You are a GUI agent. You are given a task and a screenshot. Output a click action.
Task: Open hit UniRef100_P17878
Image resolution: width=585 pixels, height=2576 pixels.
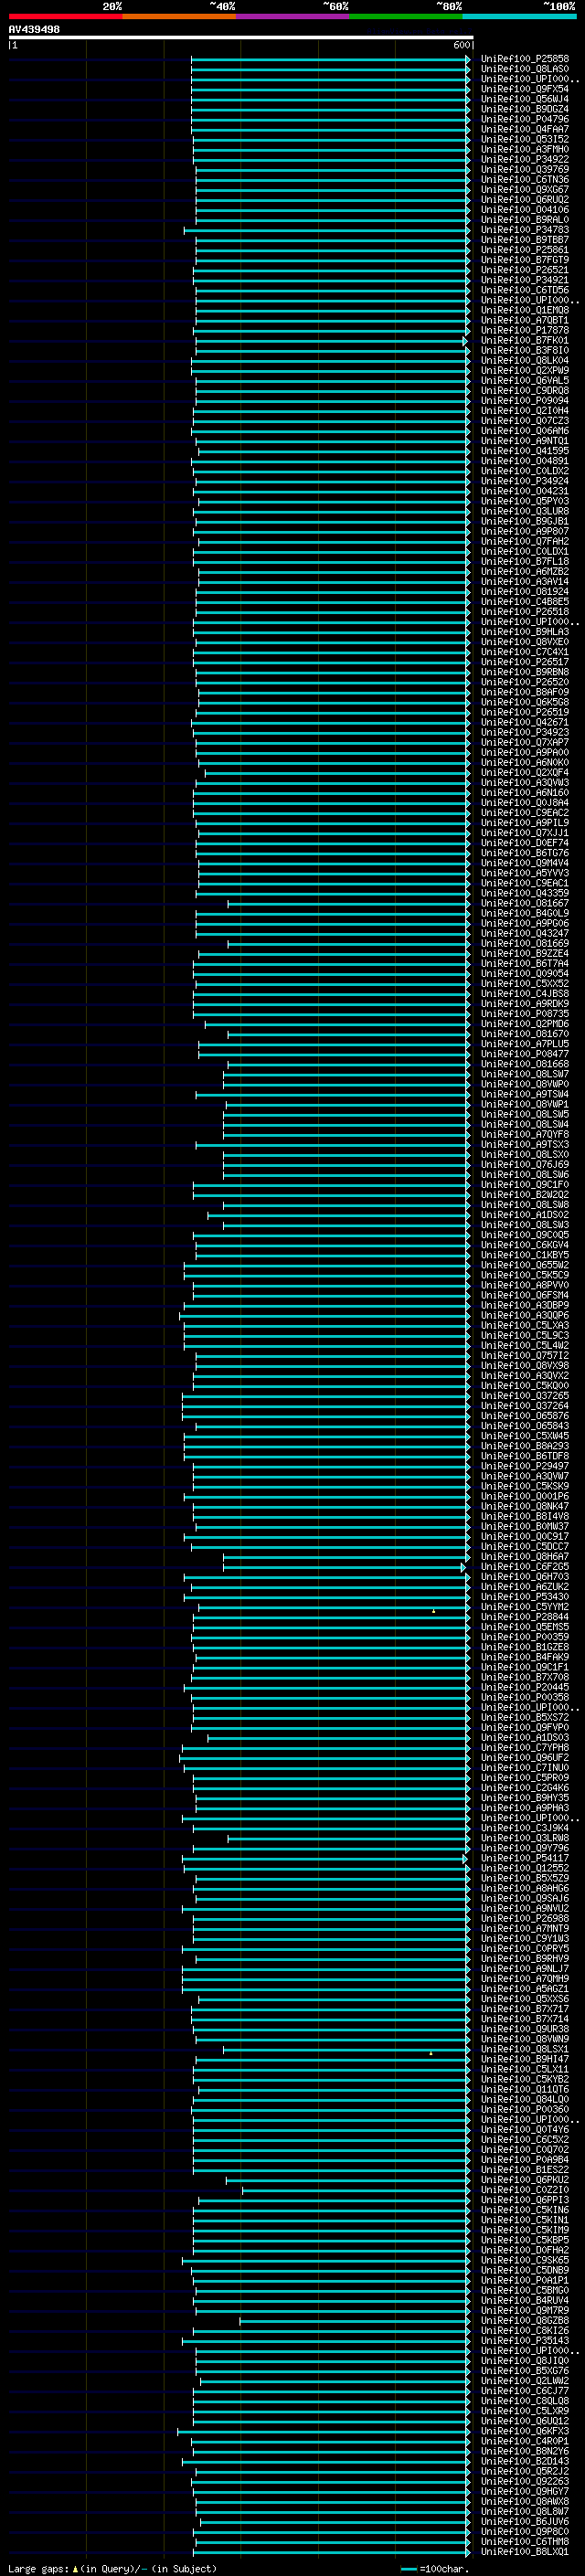[x=524, y=330]
